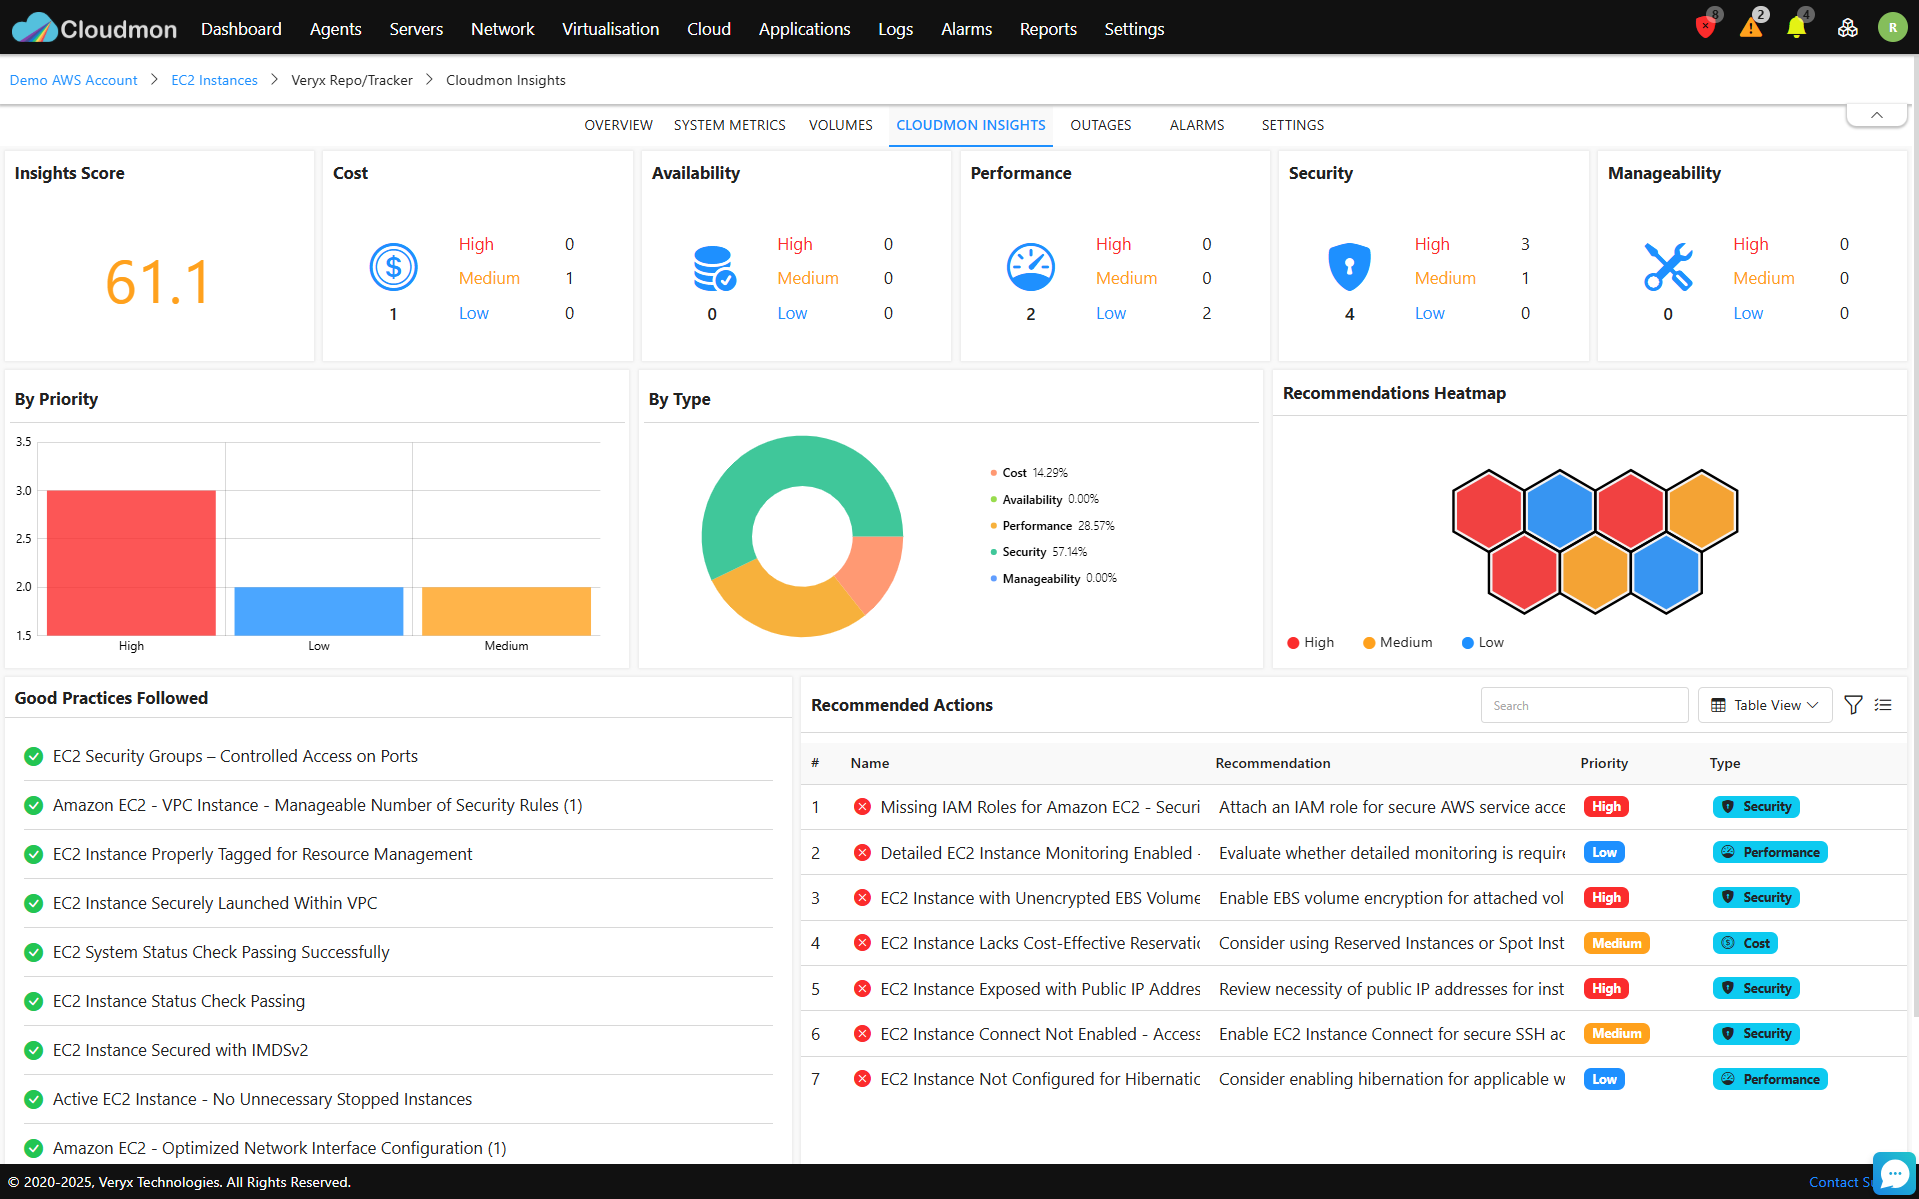The image size is (1919, 1199).
Task: Open the Dashboard nav item
Action: coord(241,29)
